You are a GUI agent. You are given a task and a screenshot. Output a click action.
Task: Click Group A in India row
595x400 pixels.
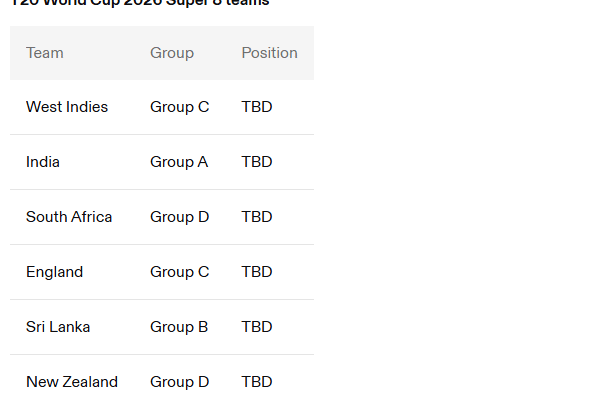[x=179, y=162]
